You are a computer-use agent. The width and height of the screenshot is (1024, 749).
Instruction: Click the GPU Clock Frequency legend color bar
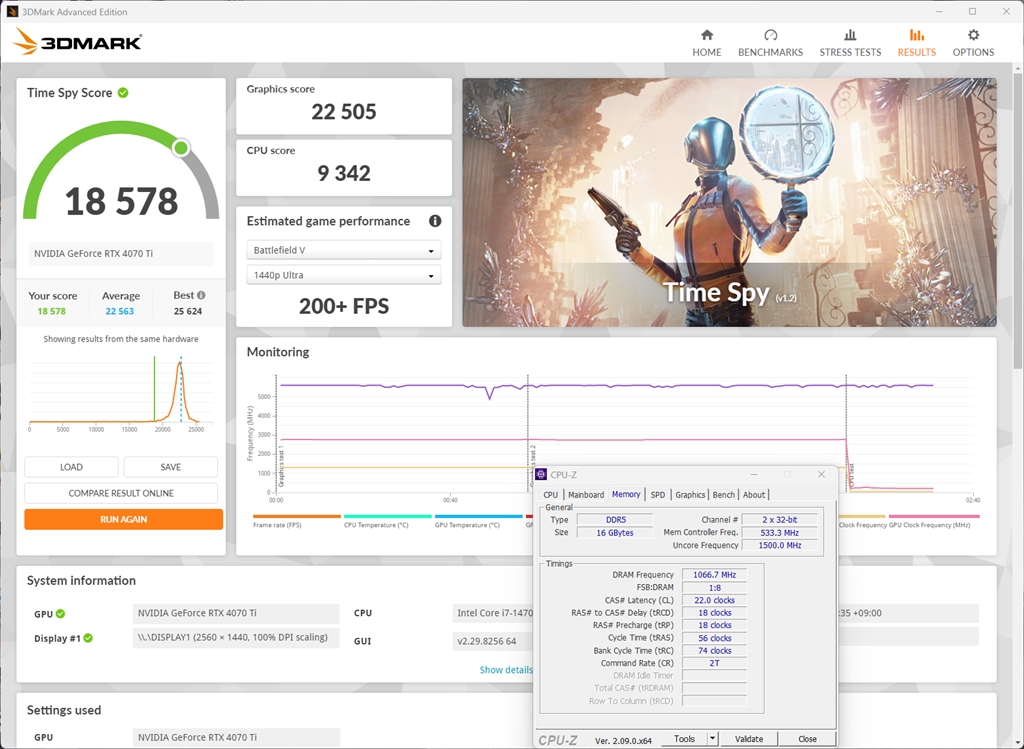click(x=934, y=517)
